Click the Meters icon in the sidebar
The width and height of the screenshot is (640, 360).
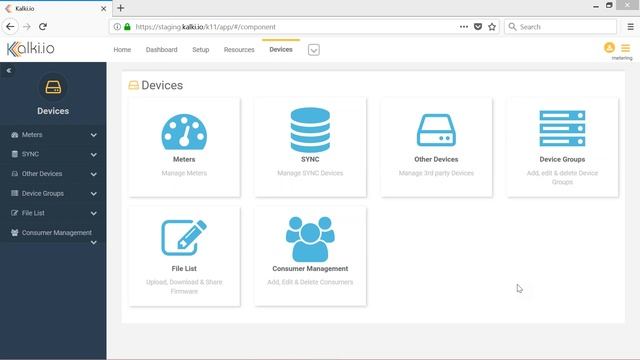pos(15,135)
